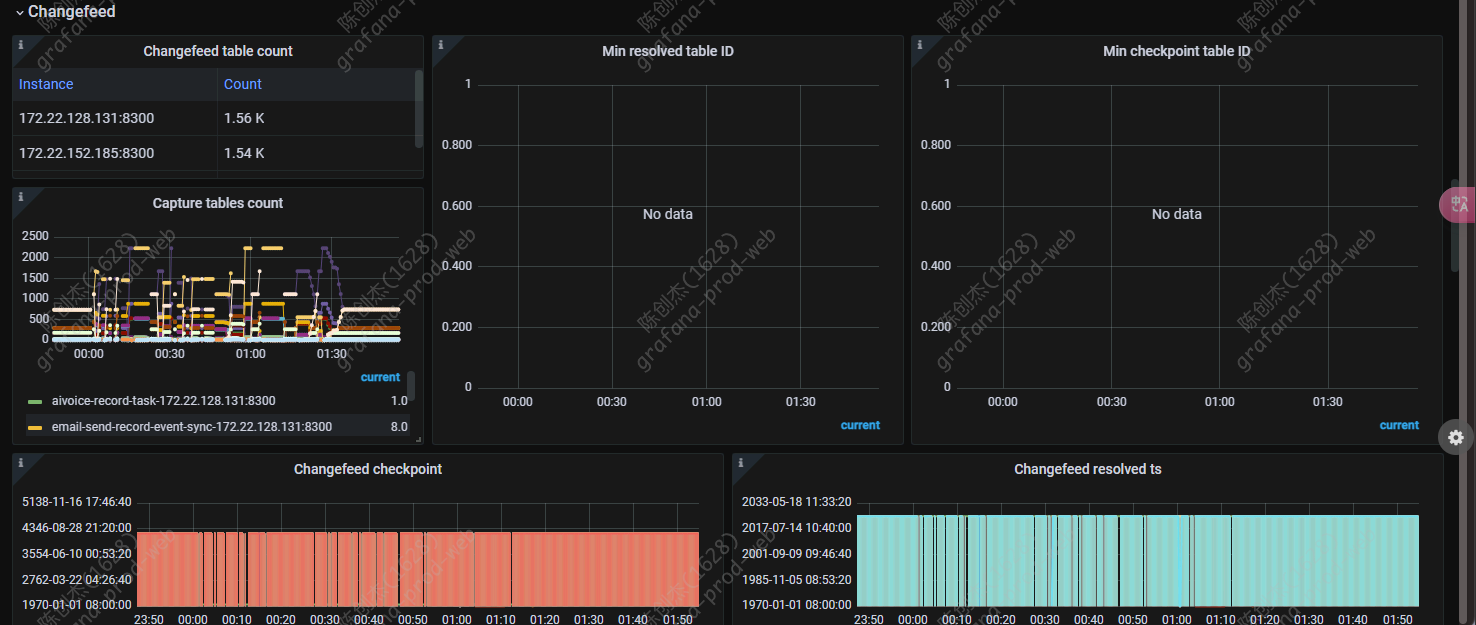Click info icon on Min resolved table ID panel
The height and width of the screenshot is (625, 1476).
click(440, 44)
